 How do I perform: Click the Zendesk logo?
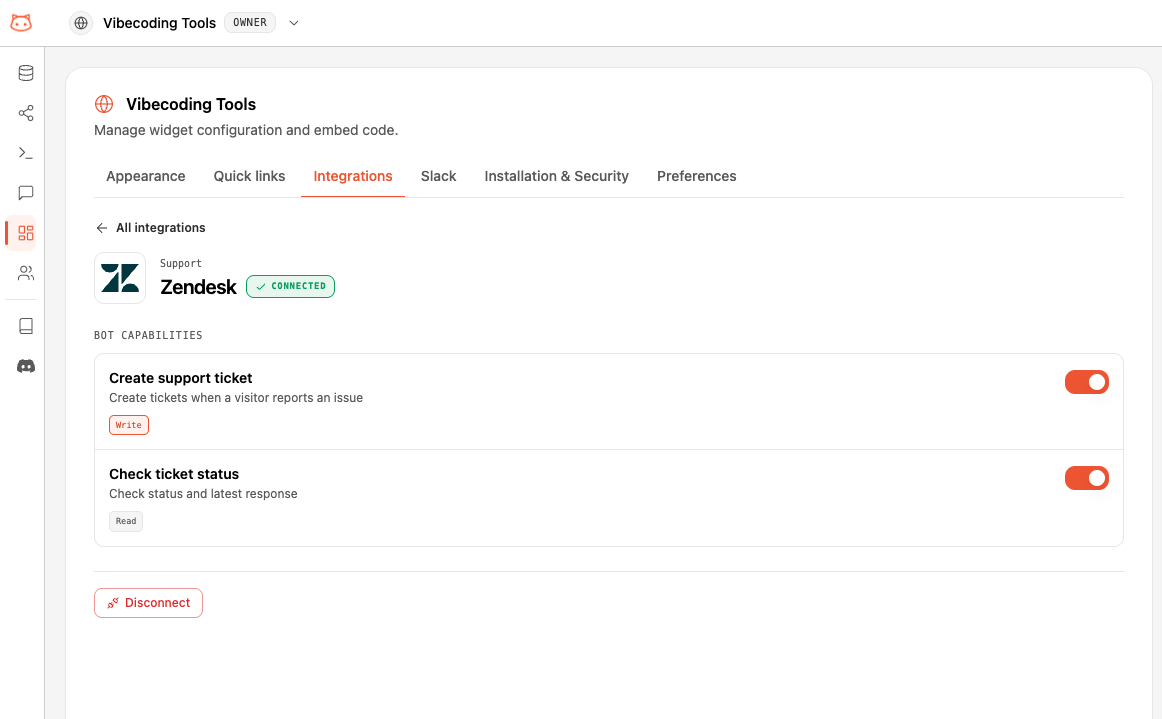point(120,278)
